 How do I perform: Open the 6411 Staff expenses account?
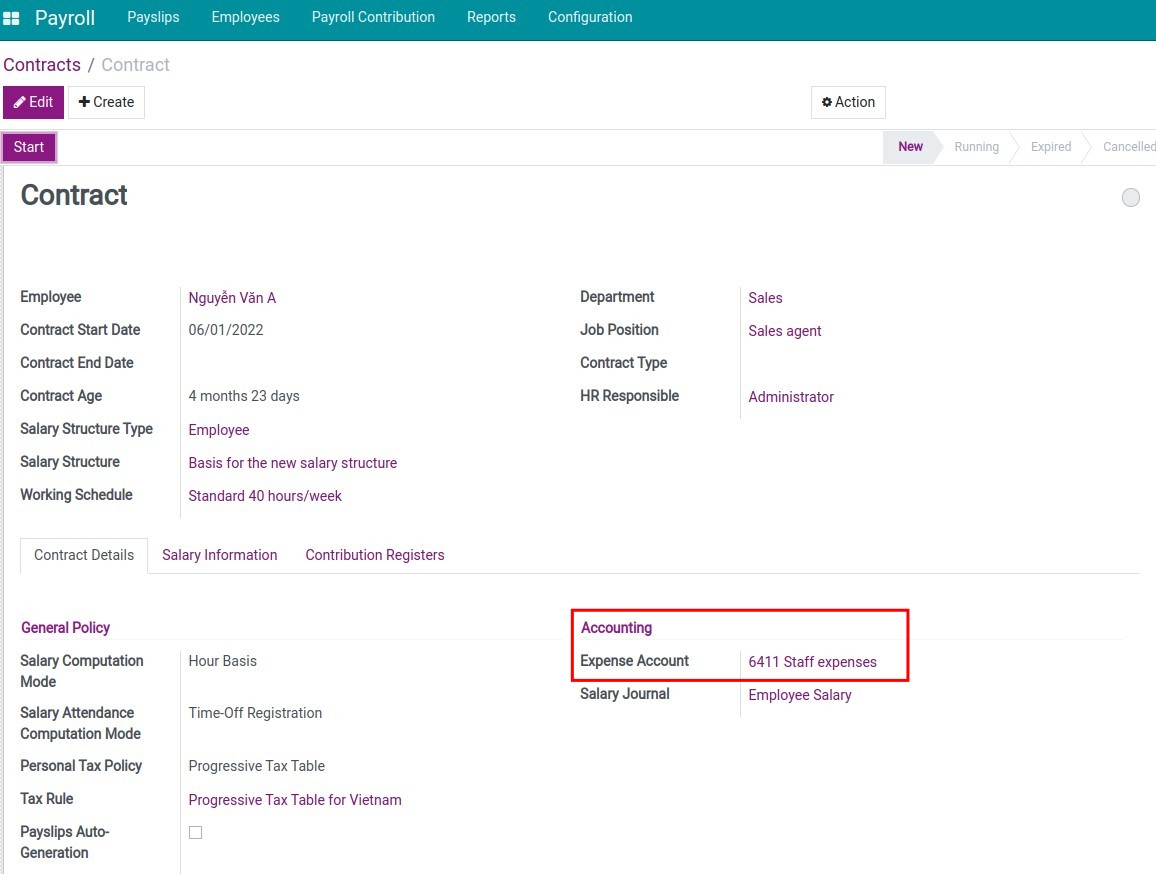(812, 661)
